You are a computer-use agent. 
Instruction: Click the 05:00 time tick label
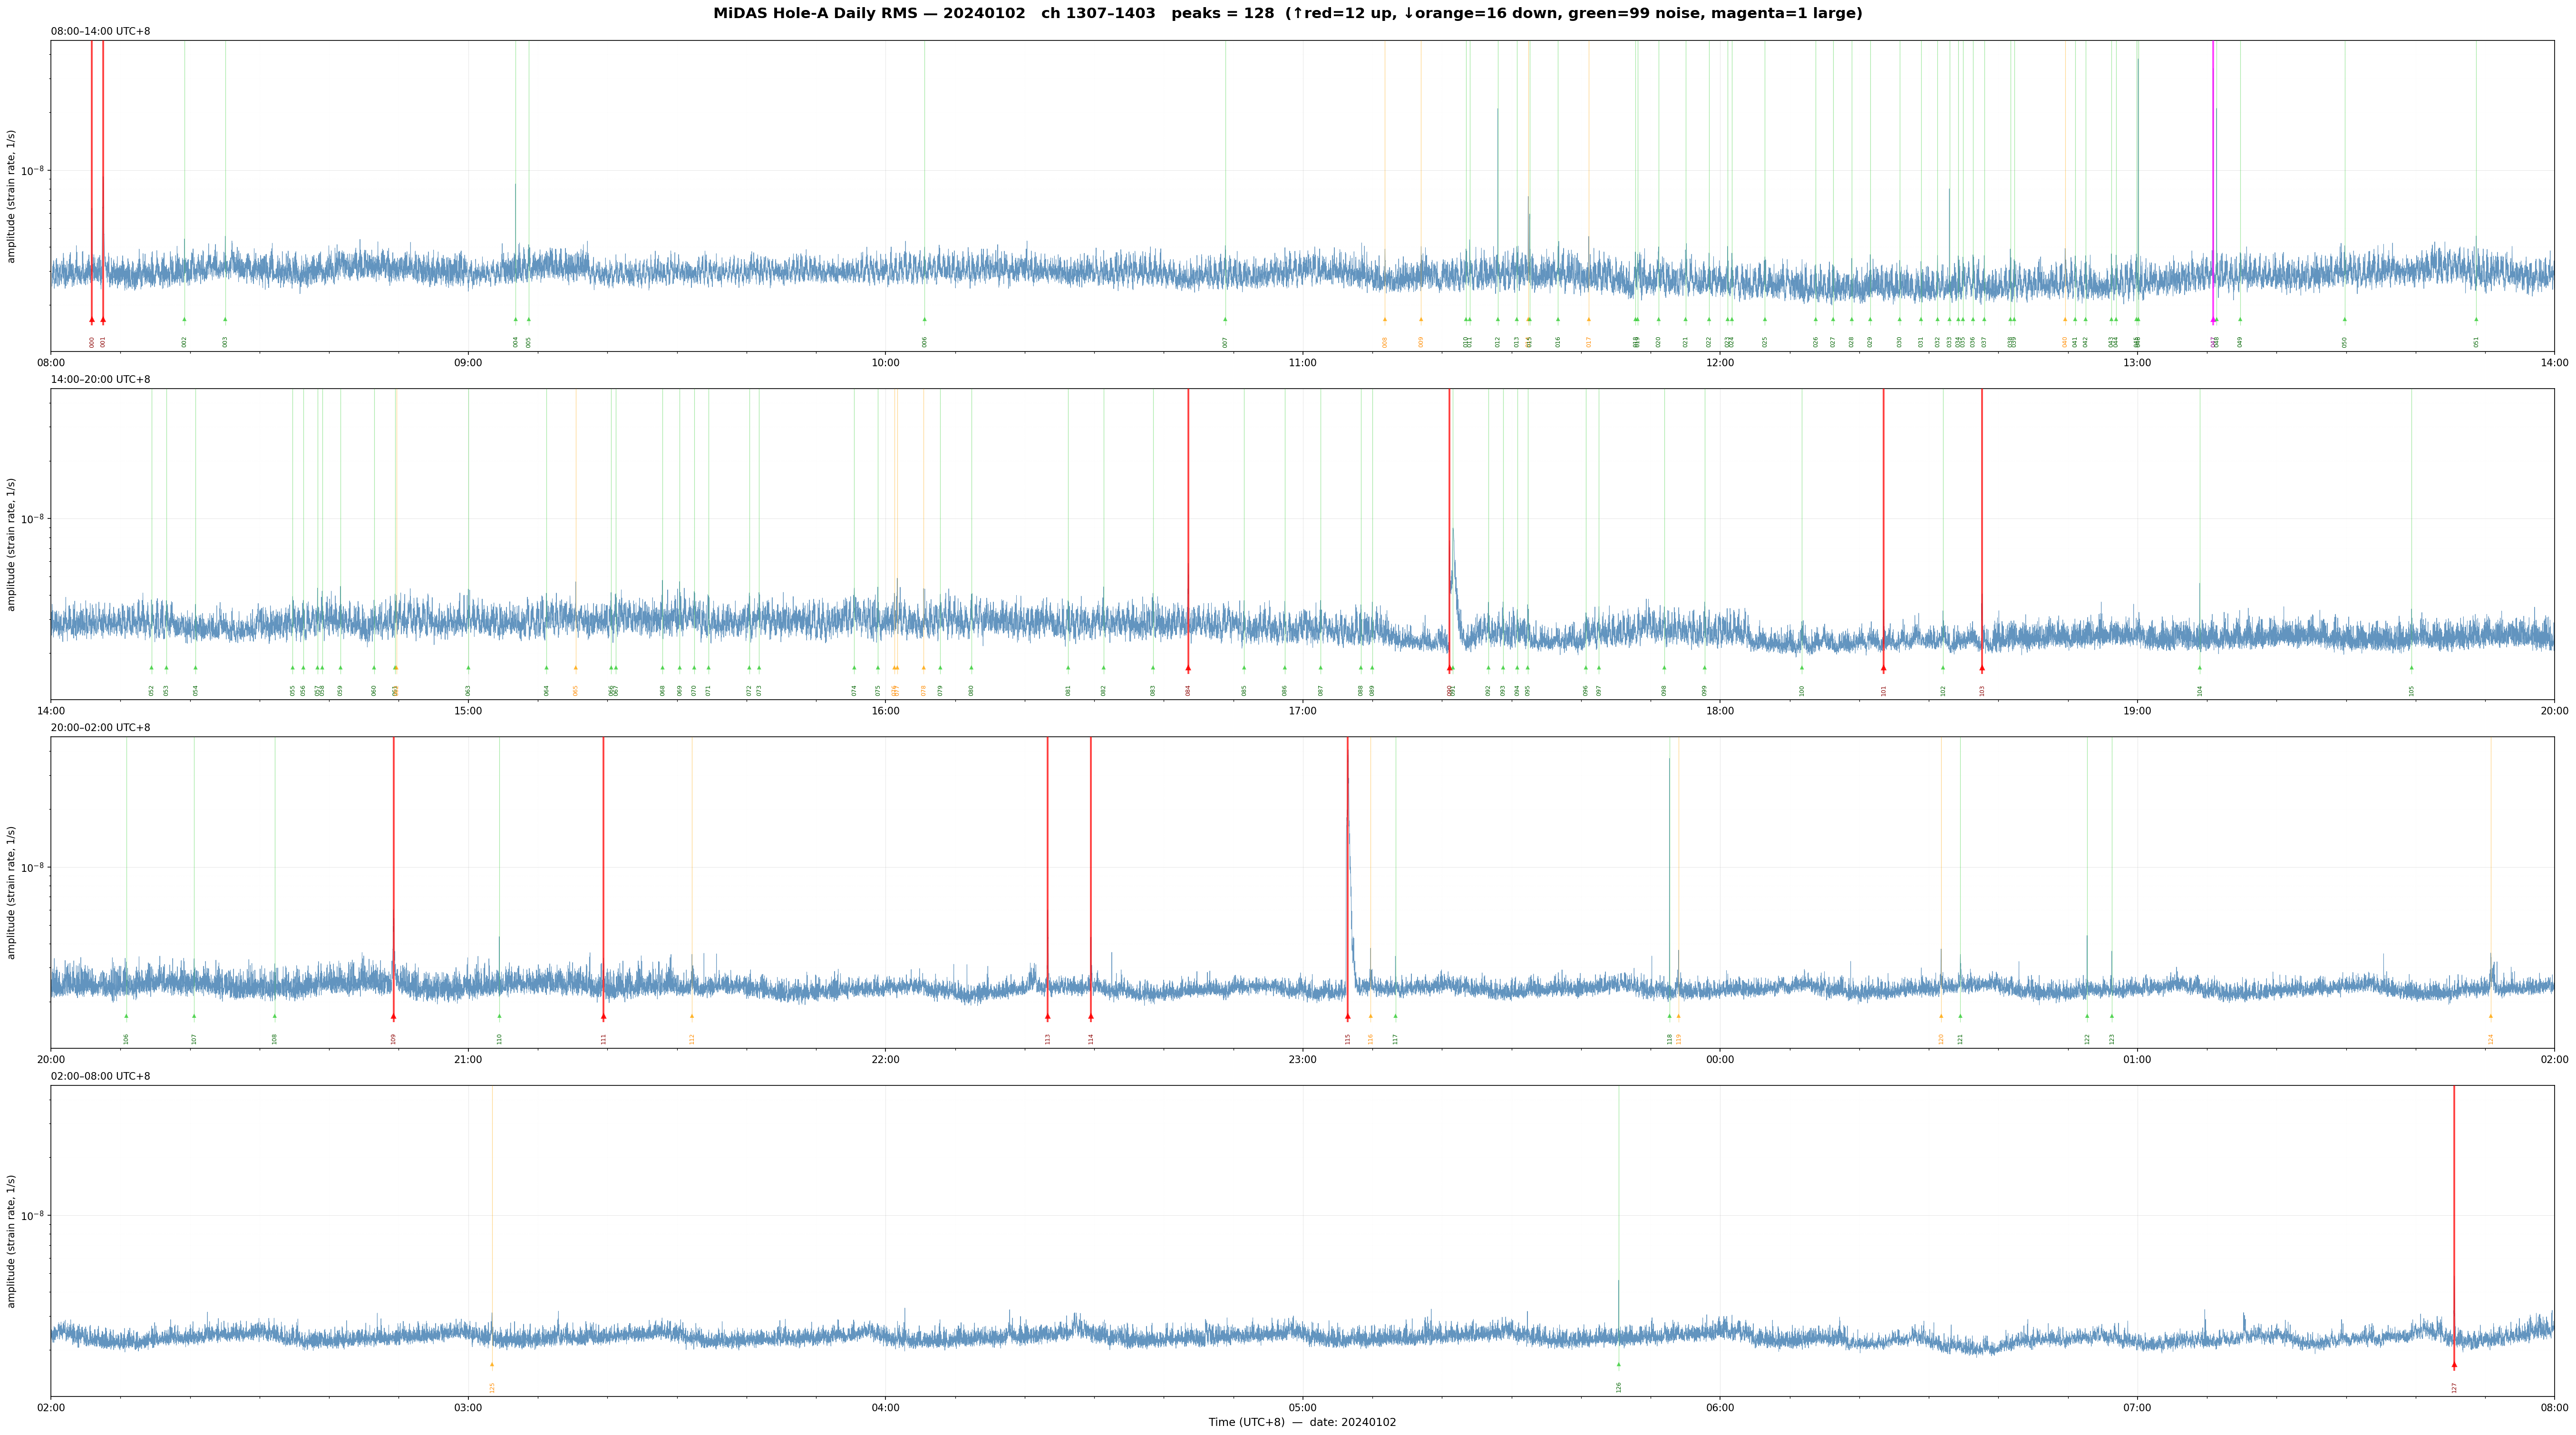pos(1303,1408)
